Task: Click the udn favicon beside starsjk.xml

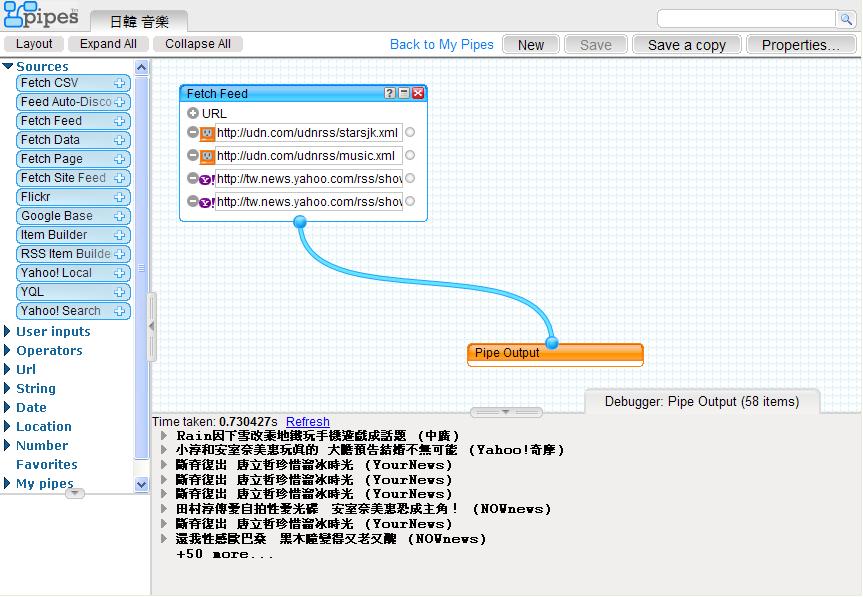Action: coord(207,133)
